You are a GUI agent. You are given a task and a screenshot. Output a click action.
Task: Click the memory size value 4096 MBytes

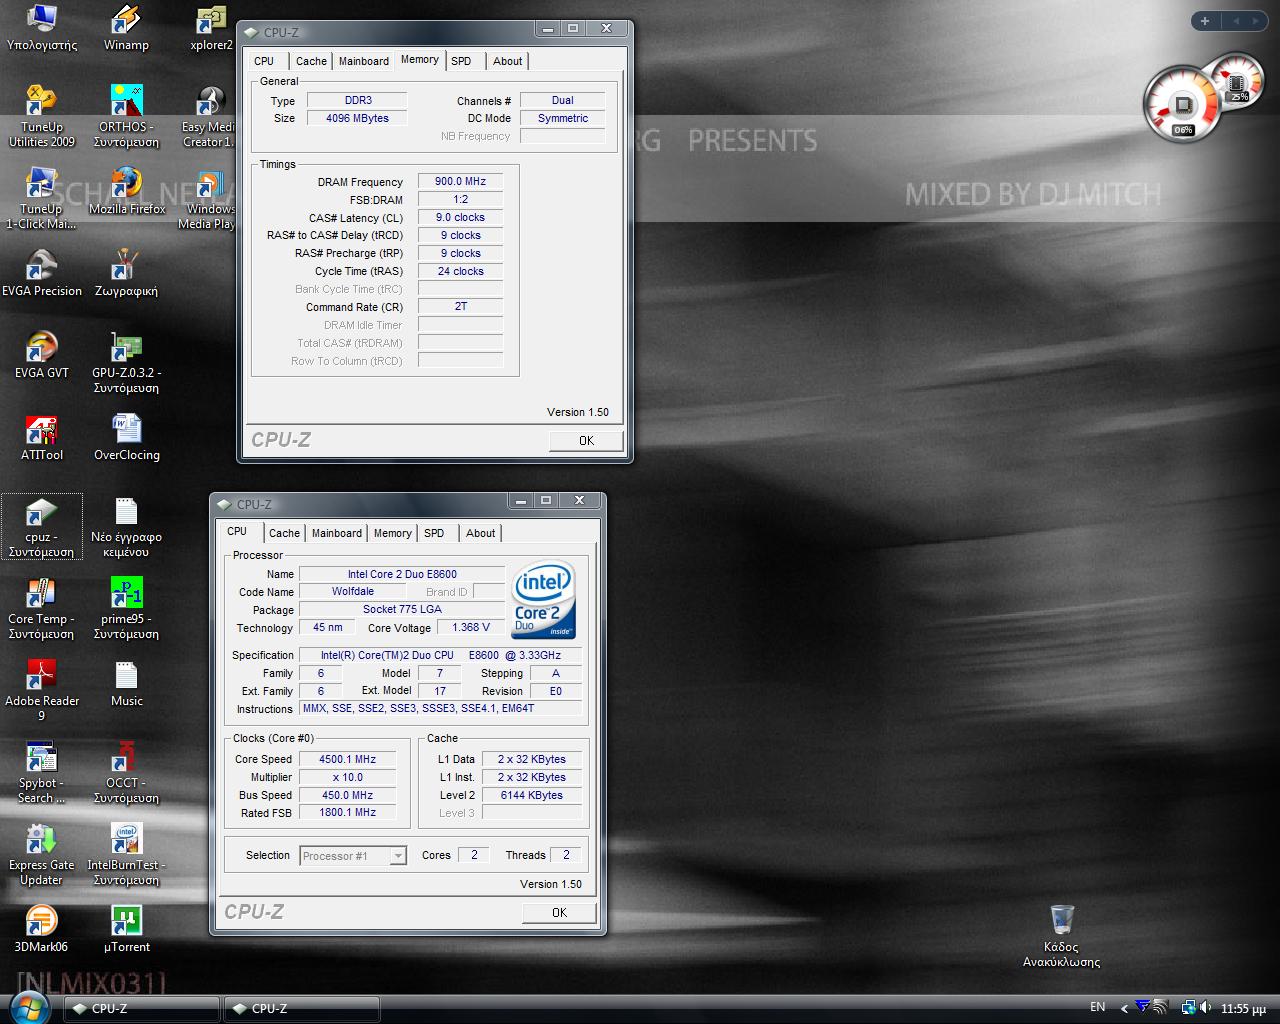point(357,118)
